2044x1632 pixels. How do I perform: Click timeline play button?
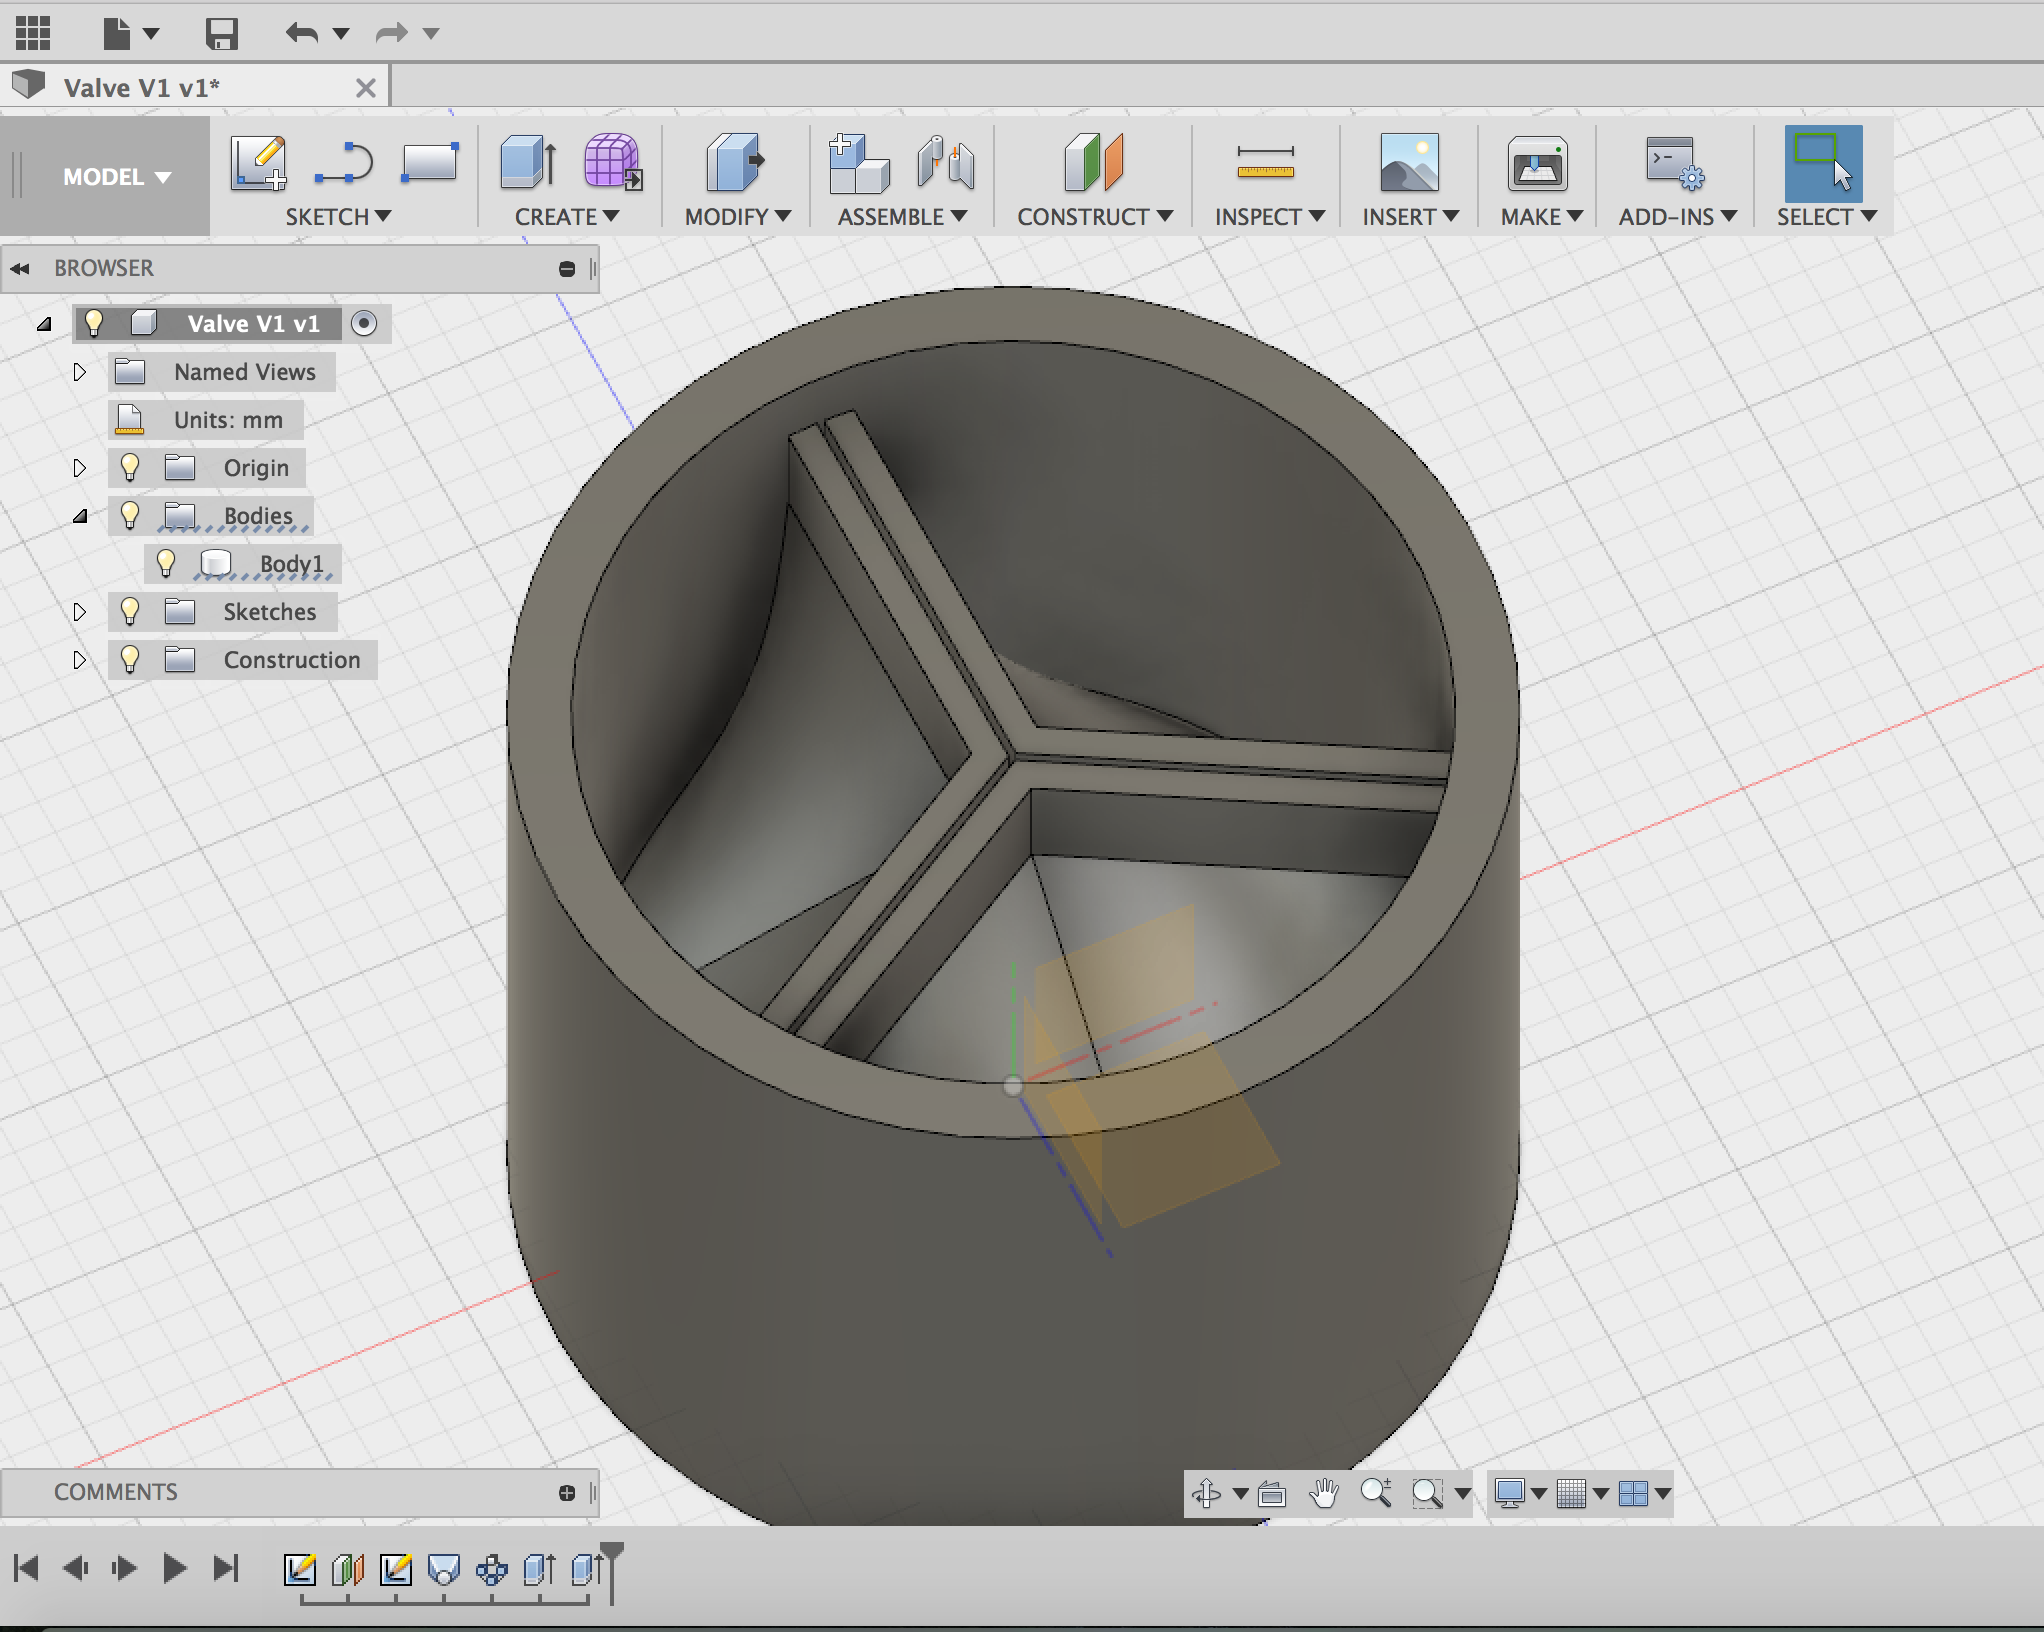[174, 1568]
